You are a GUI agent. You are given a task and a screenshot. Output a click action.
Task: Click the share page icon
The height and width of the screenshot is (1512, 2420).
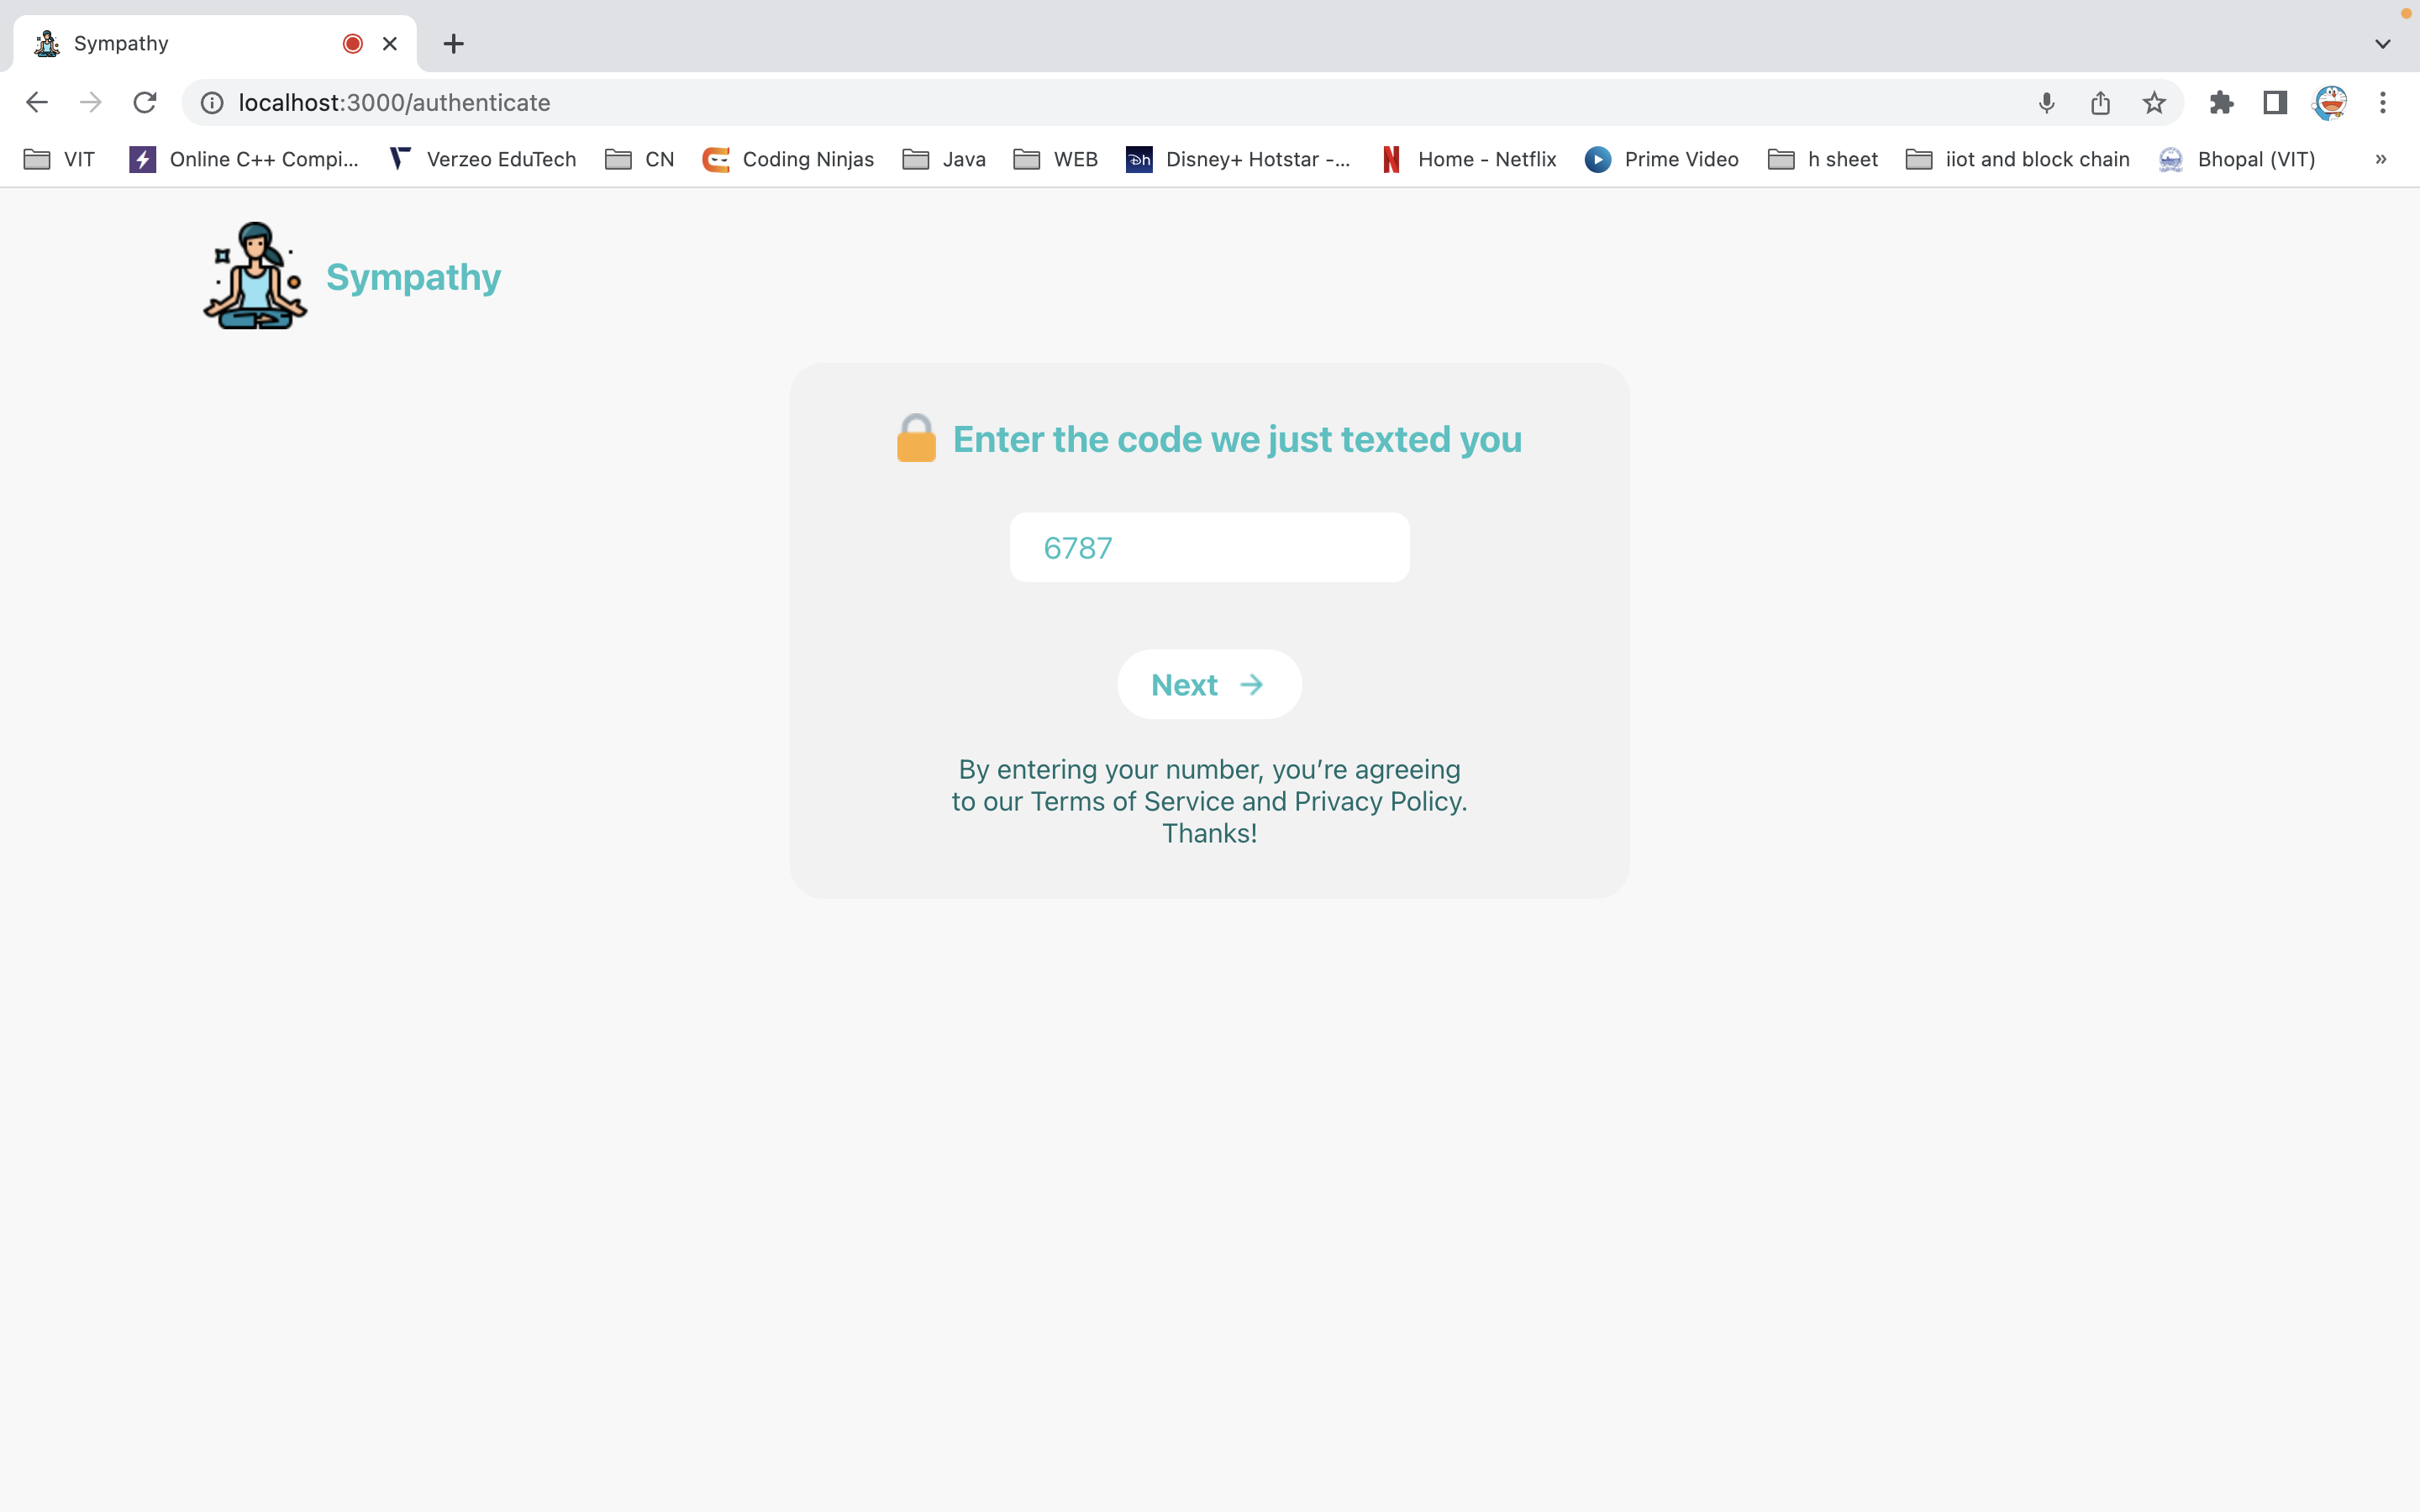pos(2100,103)
